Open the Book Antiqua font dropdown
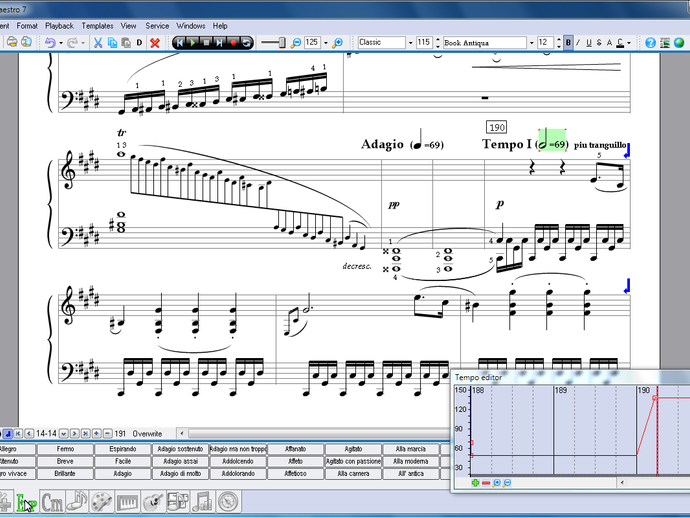Image resolution: width=690 pixels, height=518 pixels. pos(531,43)
